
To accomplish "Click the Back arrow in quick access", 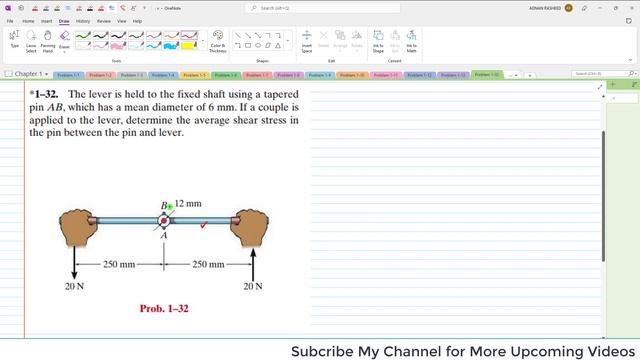I will pos(21,8).
